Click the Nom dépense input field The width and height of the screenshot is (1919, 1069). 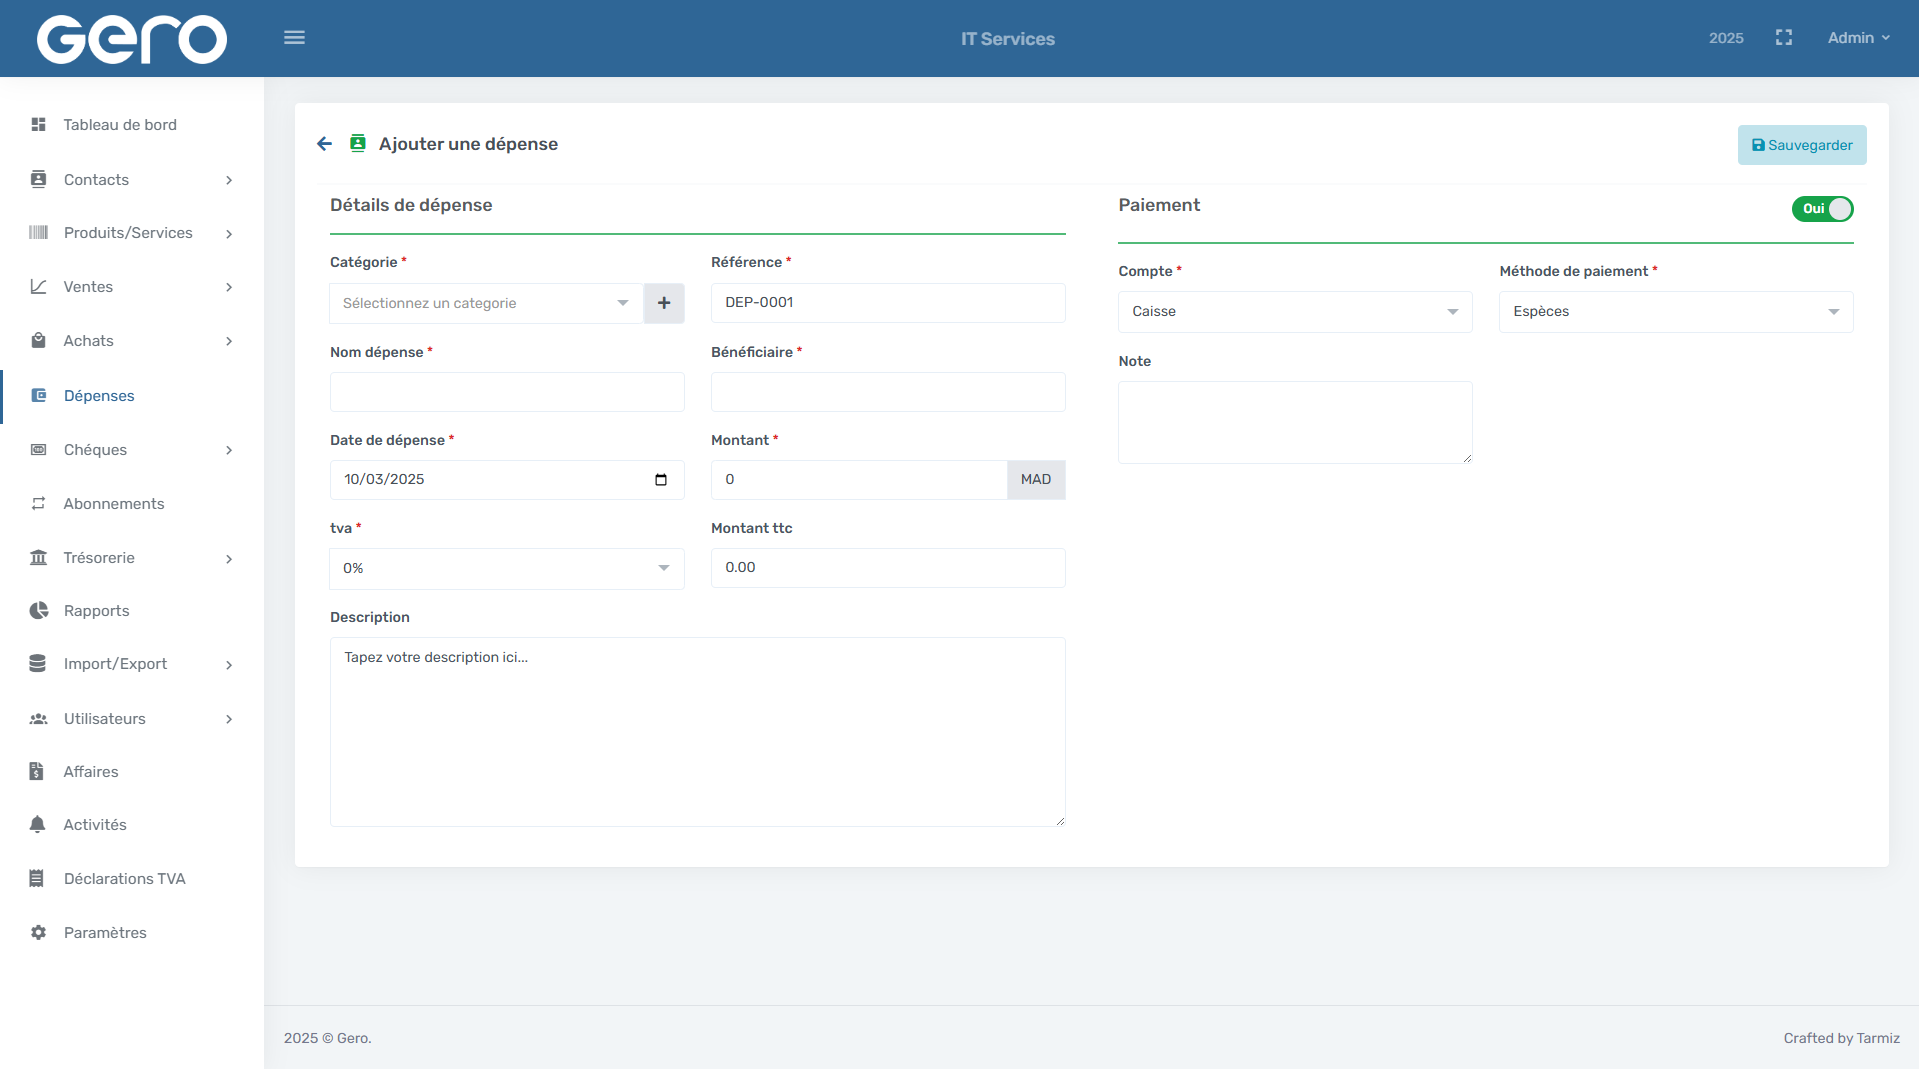click(506, 392)
